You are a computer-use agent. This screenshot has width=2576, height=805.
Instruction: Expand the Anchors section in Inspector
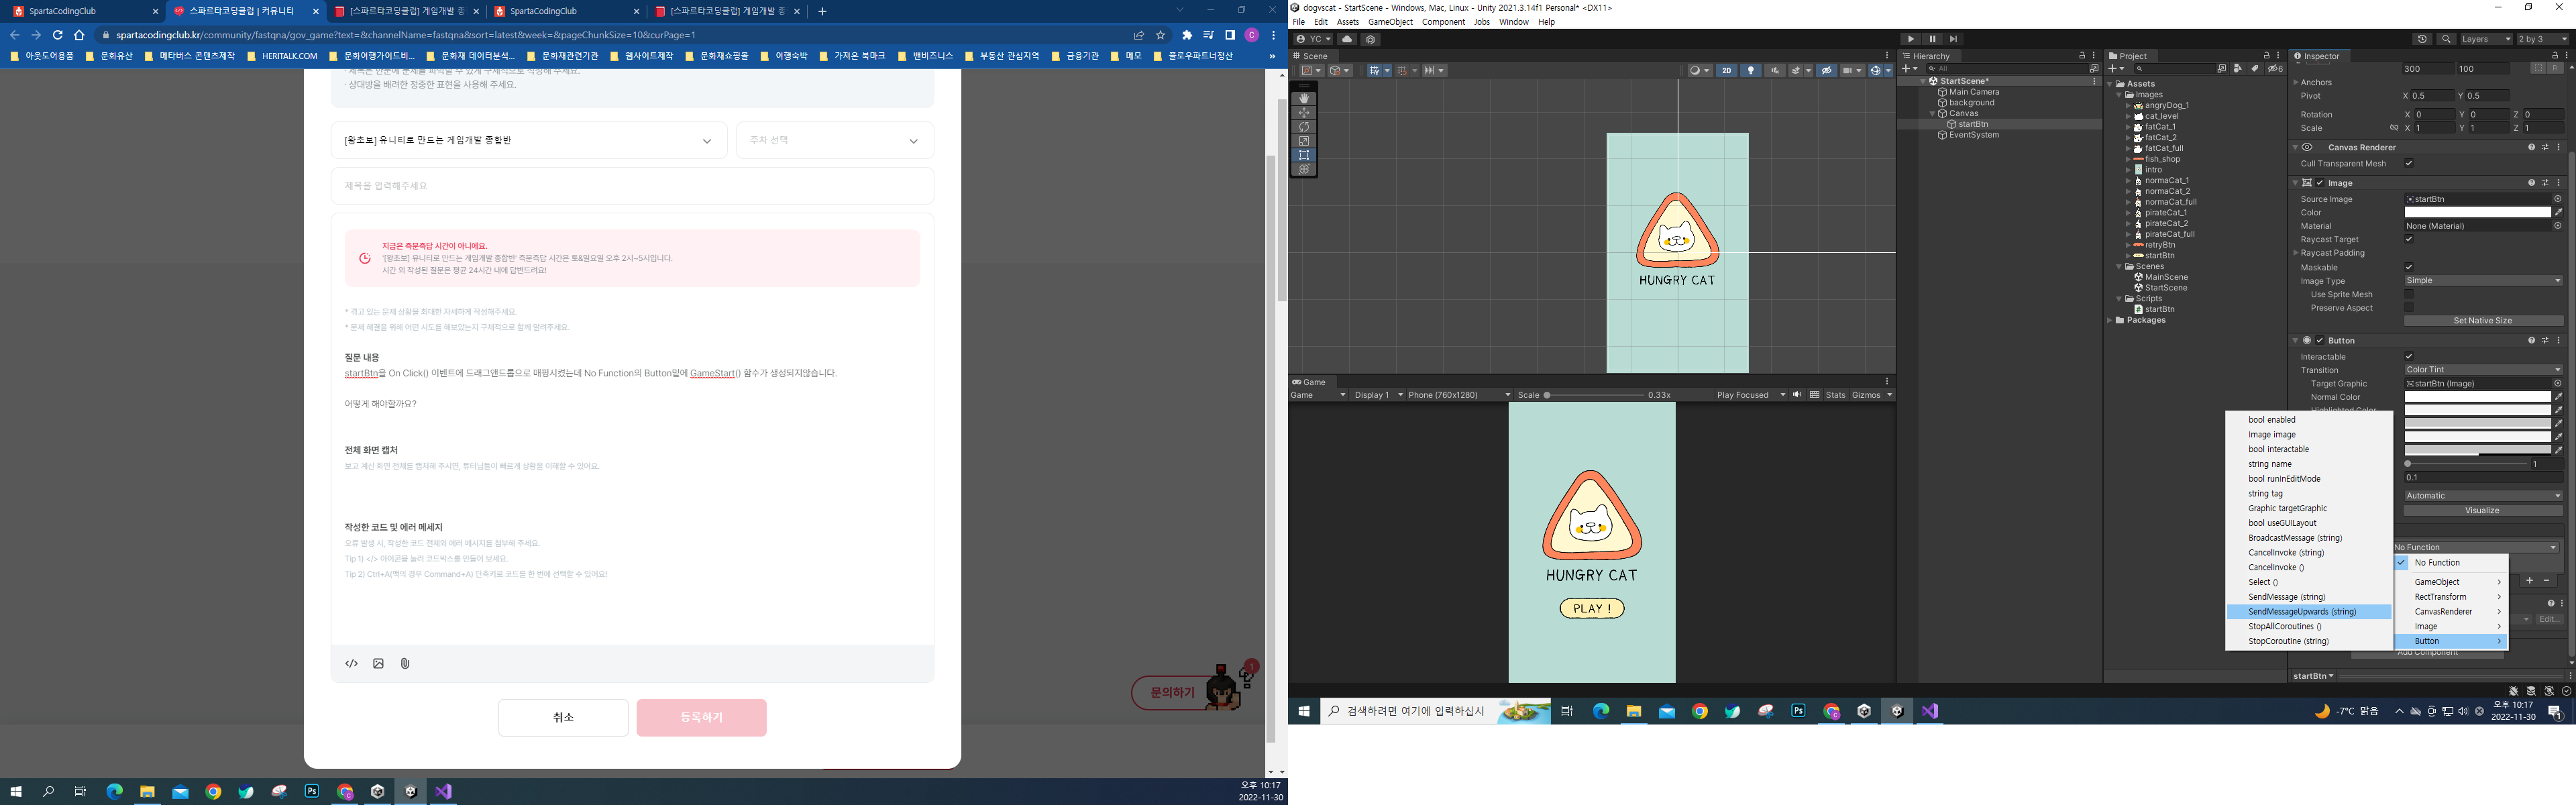pyautogui.click(x=2296, y=83)
